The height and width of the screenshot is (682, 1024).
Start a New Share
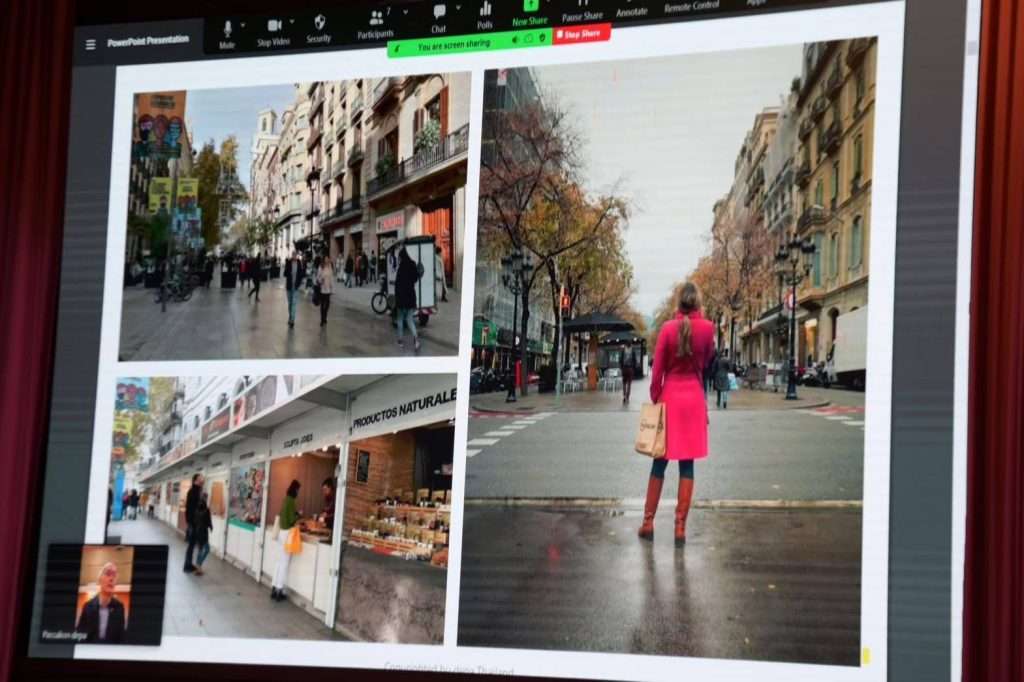pos(530,13)
